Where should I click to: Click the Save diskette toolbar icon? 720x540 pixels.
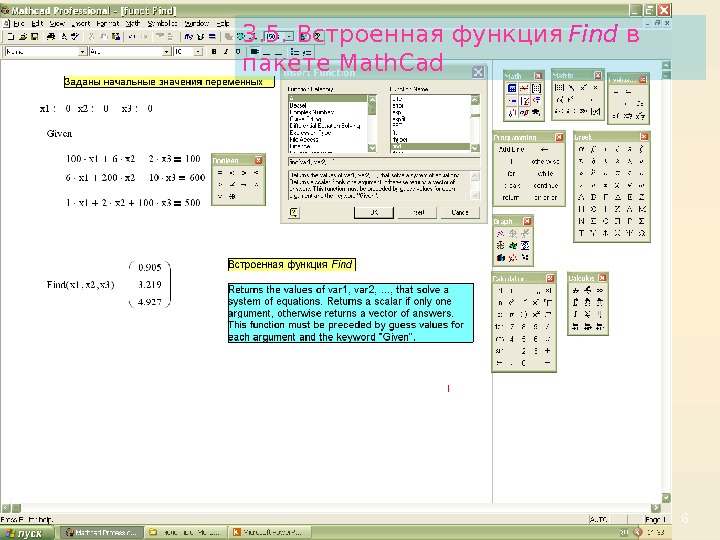tap(34, 37)
